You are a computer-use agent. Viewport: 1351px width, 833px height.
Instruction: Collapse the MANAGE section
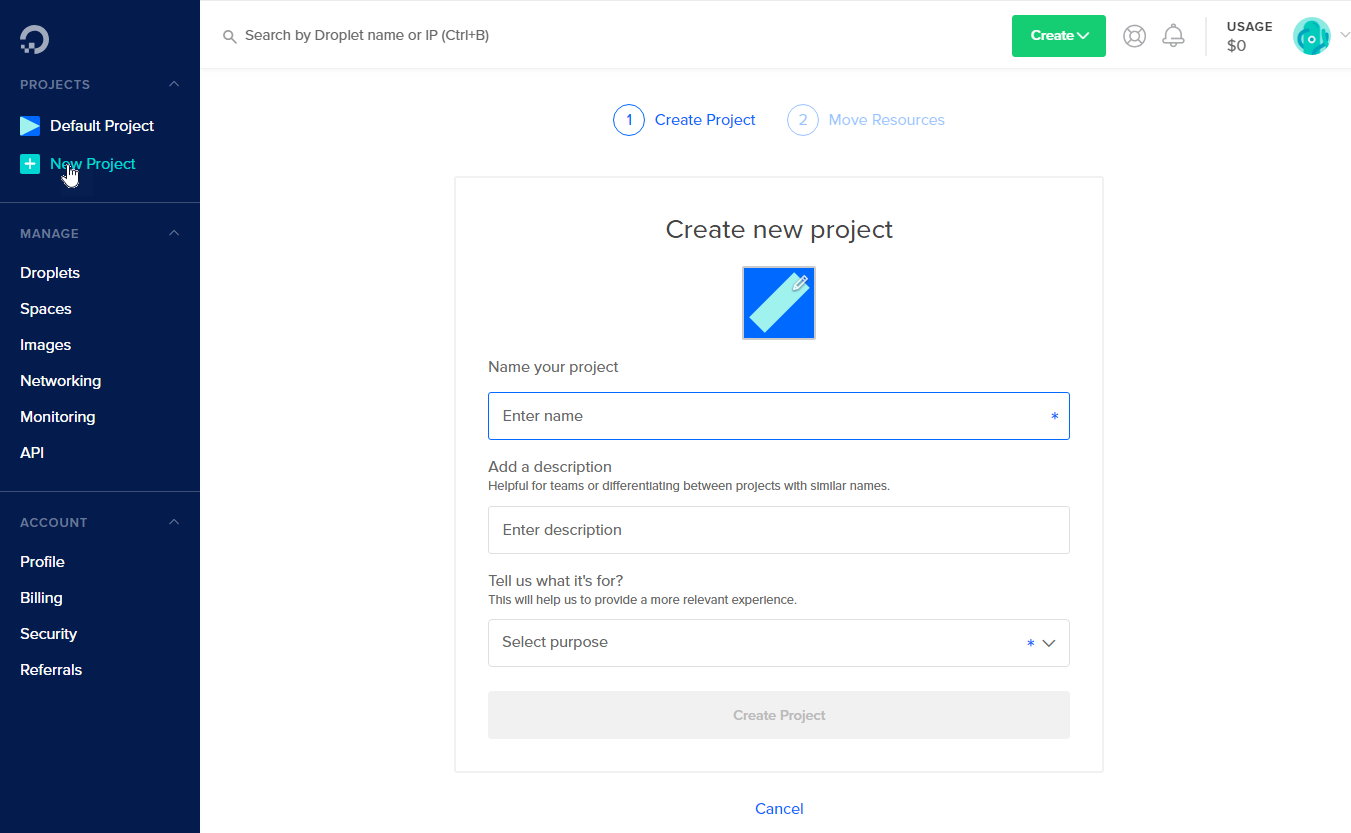pyautogui.click(x=173, y=232)
